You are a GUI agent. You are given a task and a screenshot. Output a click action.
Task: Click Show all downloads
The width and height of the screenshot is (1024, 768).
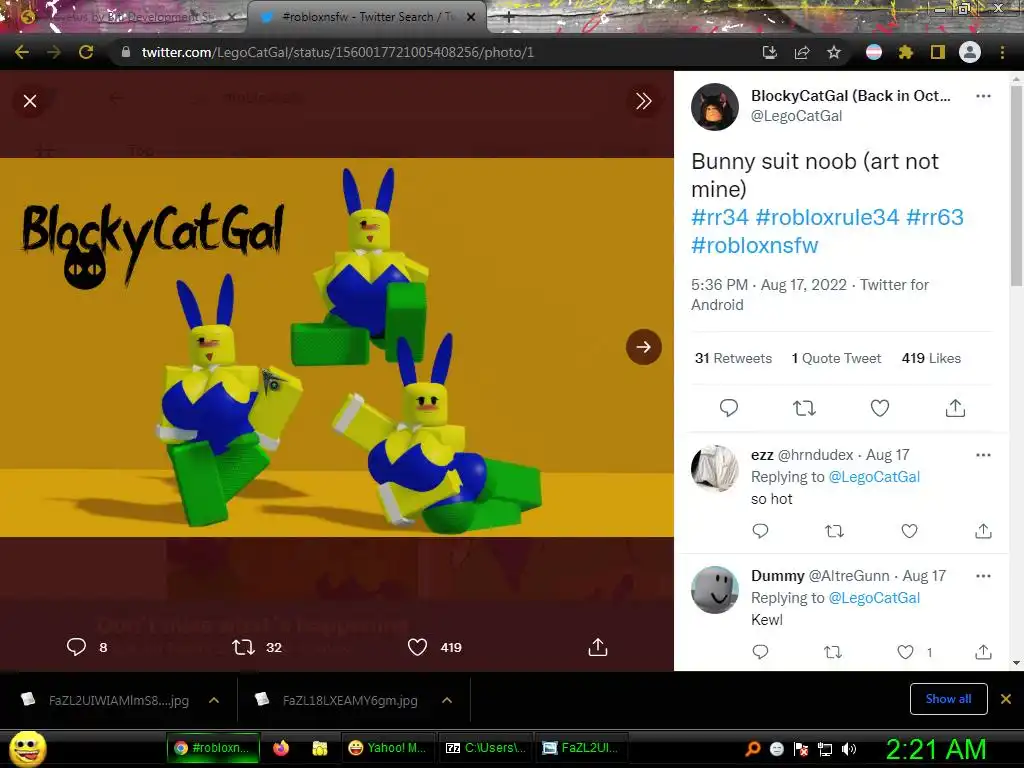(948, 699)
